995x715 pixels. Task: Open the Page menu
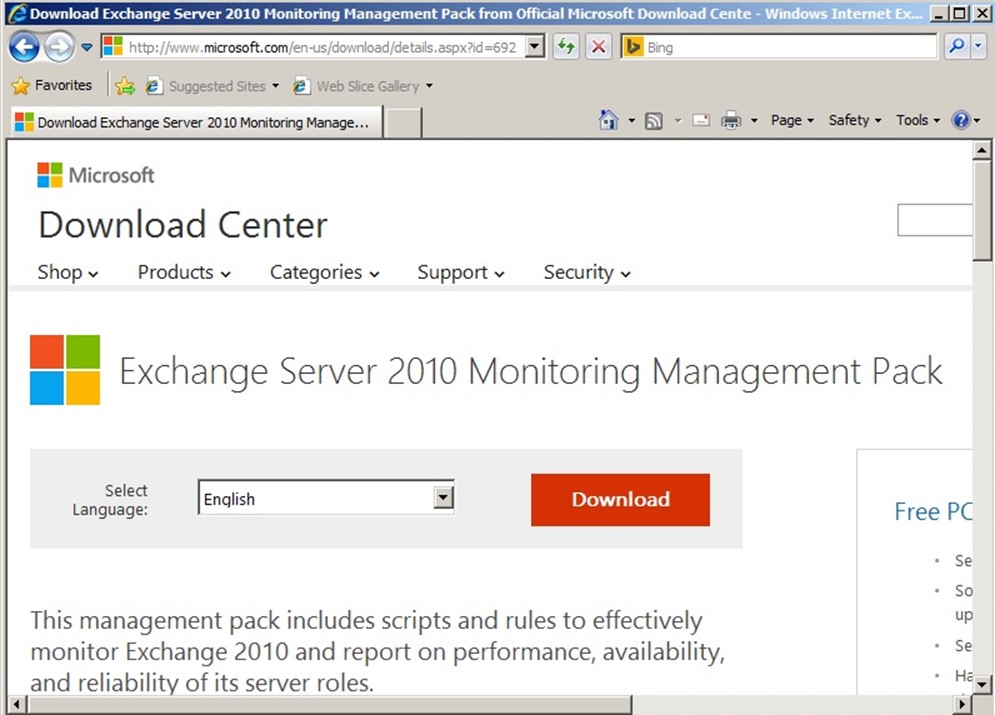(x=792, y=120)
